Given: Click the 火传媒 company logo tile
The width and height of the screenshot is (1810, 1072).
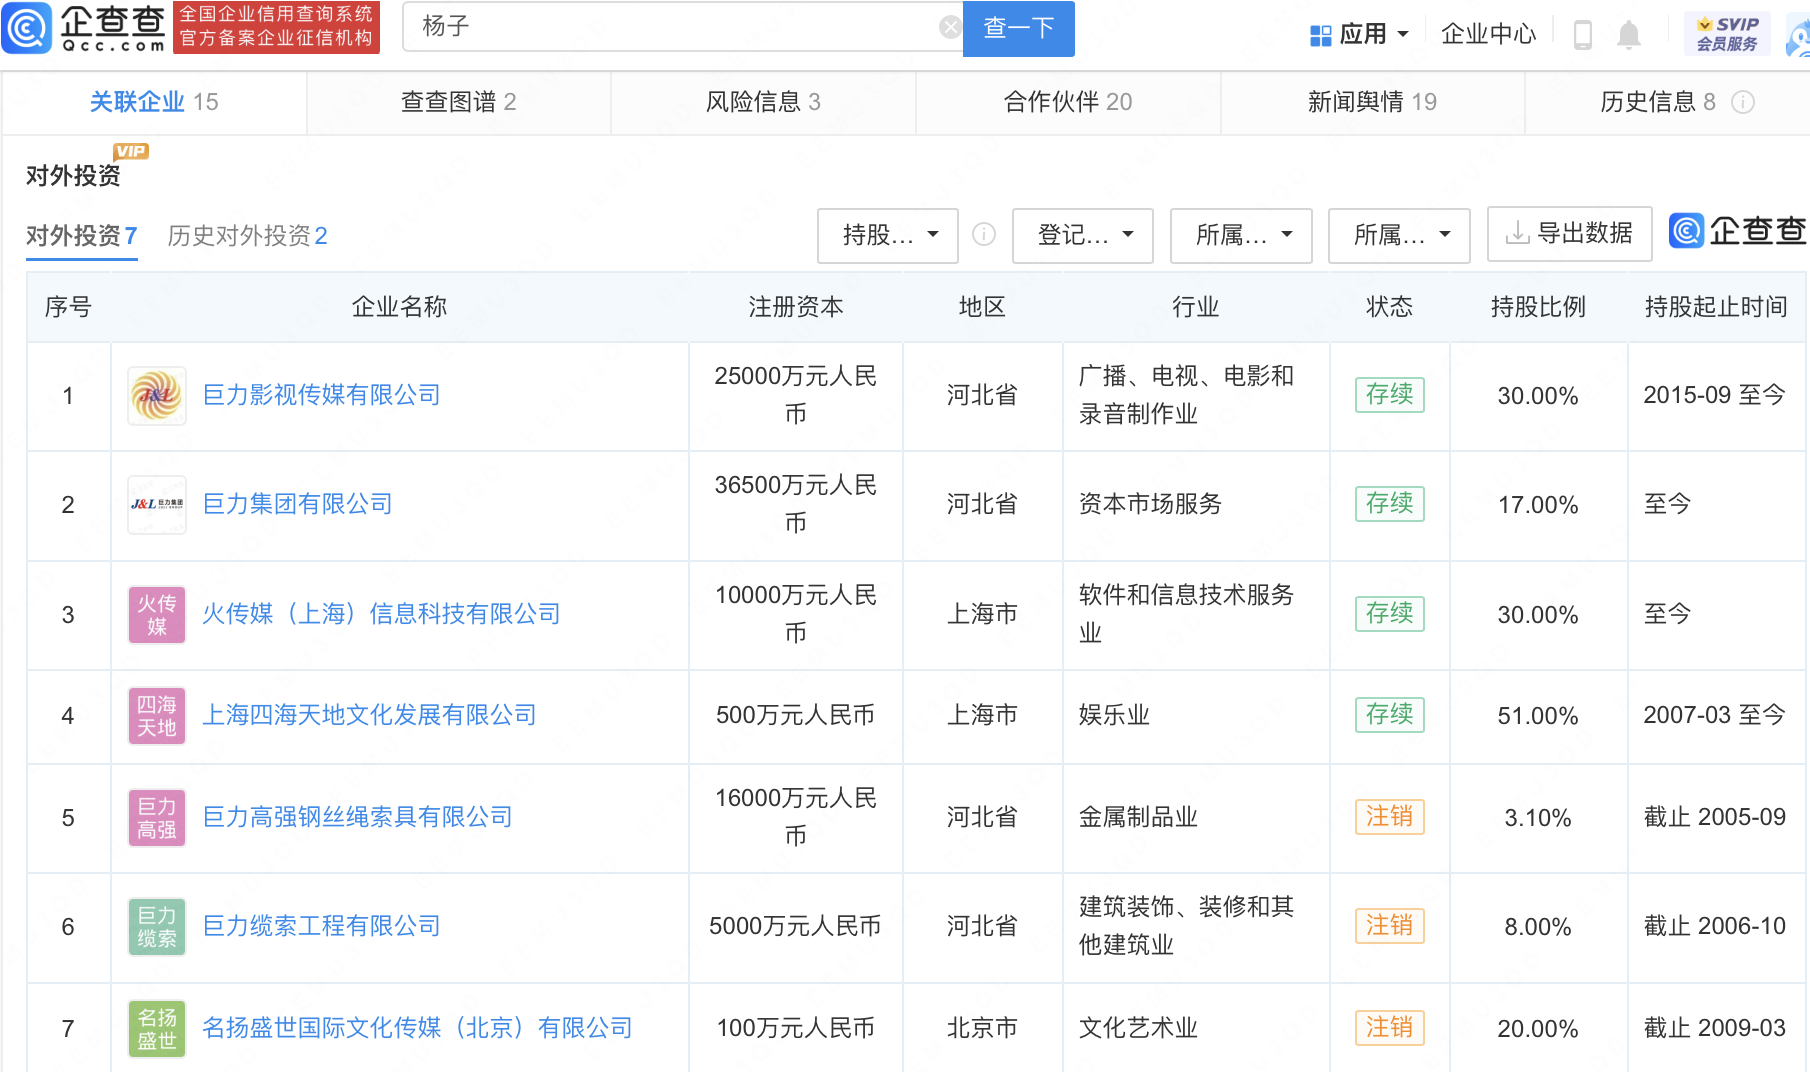Looking at the screenshot, I should click(157, 615).
